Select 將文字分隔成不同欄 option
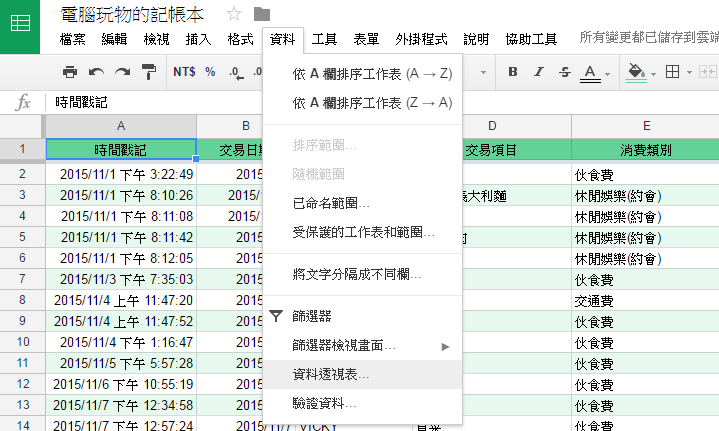The height and width of the screenshot is (431, 719). pos(363,275)
